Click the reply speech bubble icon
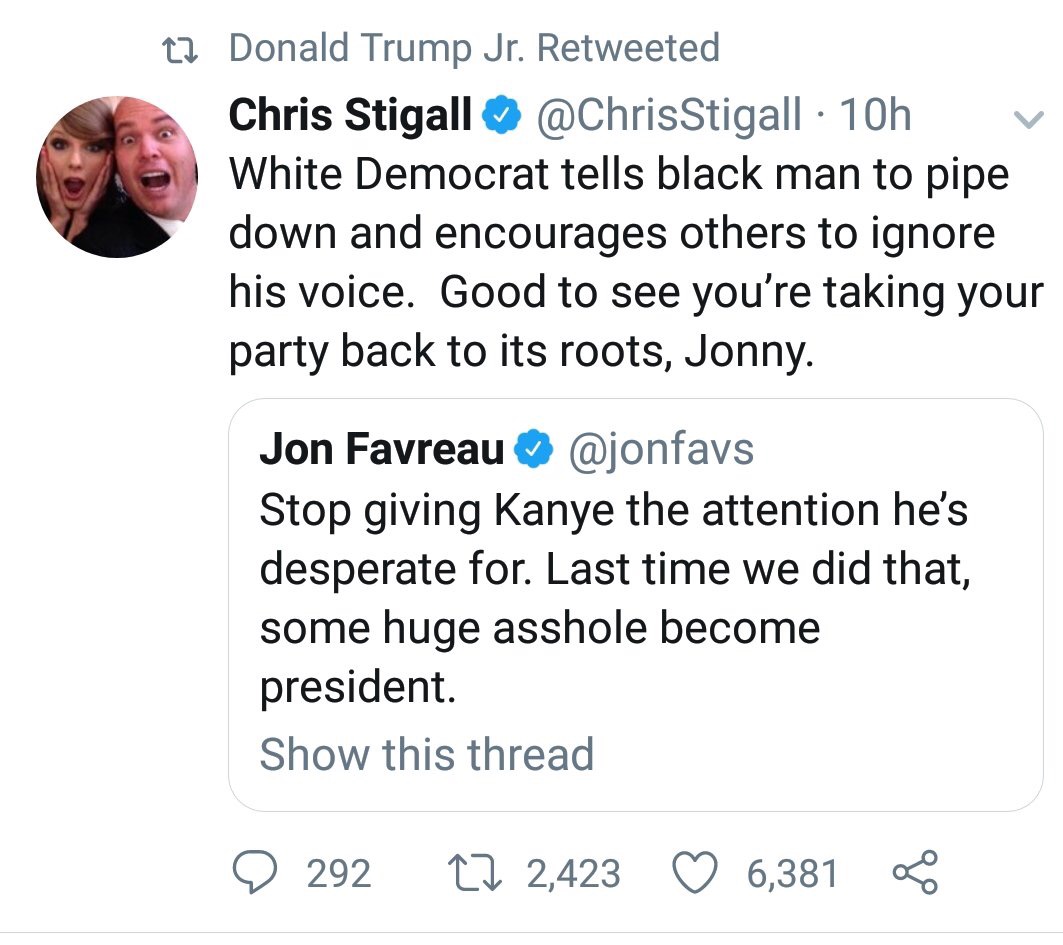This screenshot has width=1063, height=945. click(261, 873)
